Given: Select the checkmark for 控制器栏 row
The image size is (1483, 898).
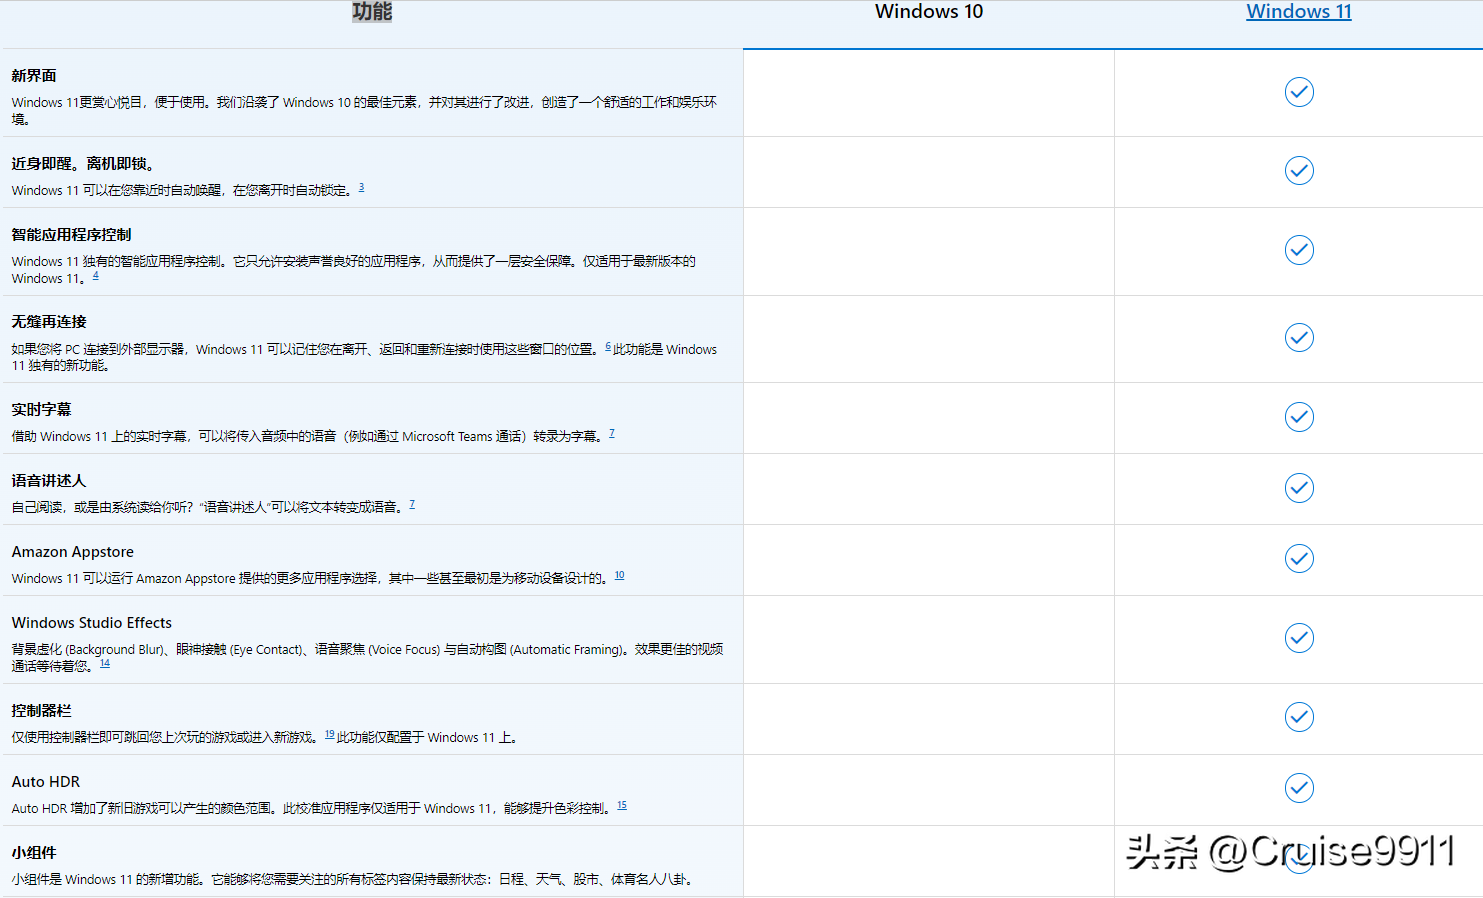Looking at the screenshot, I should 1298,717.
